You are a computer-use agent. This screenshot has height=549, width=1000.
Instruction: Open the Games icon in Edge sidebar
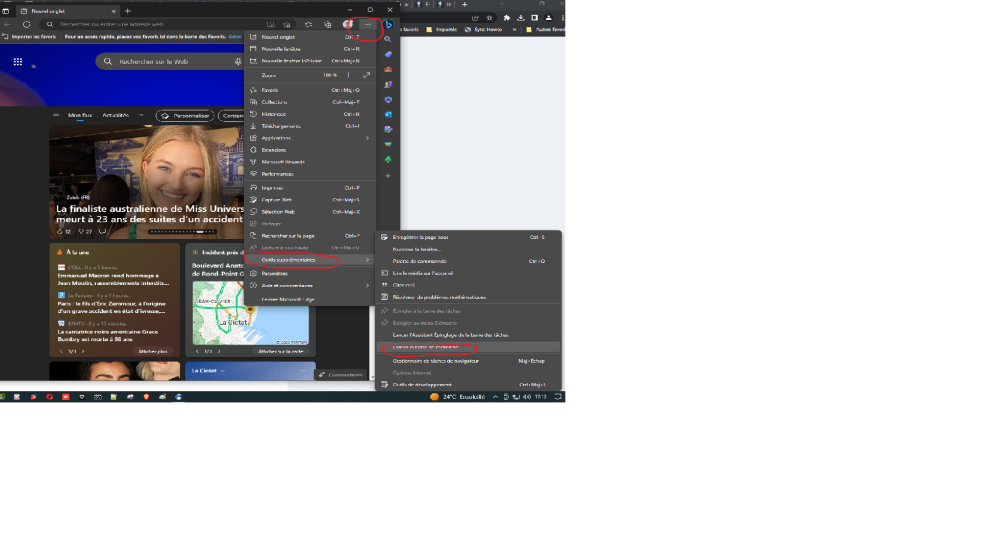click(388, 84)
